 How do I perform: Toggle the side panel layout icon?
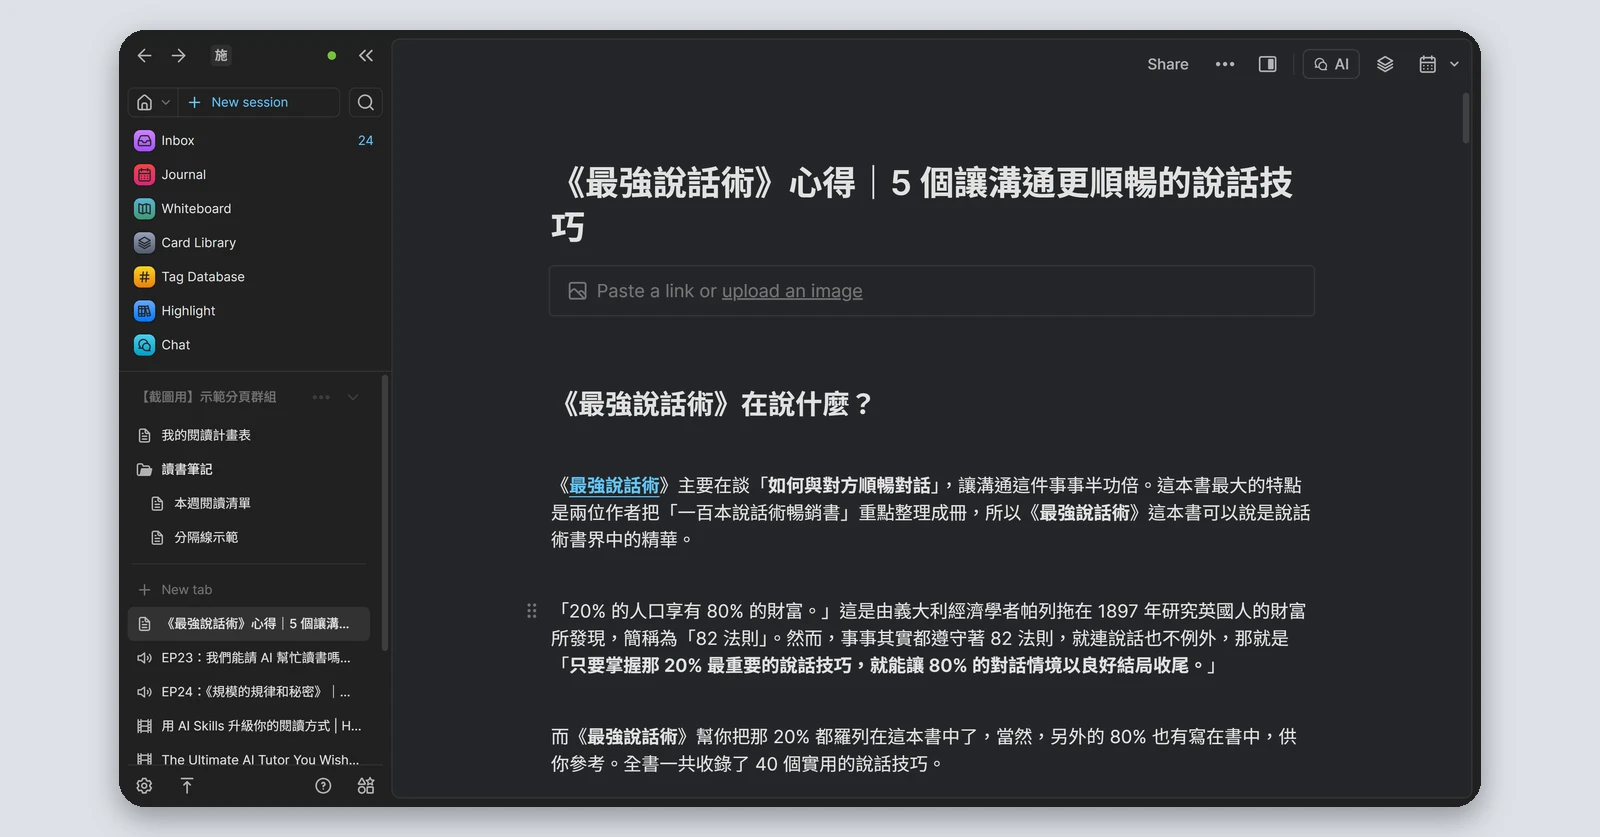coord(1267,64)
